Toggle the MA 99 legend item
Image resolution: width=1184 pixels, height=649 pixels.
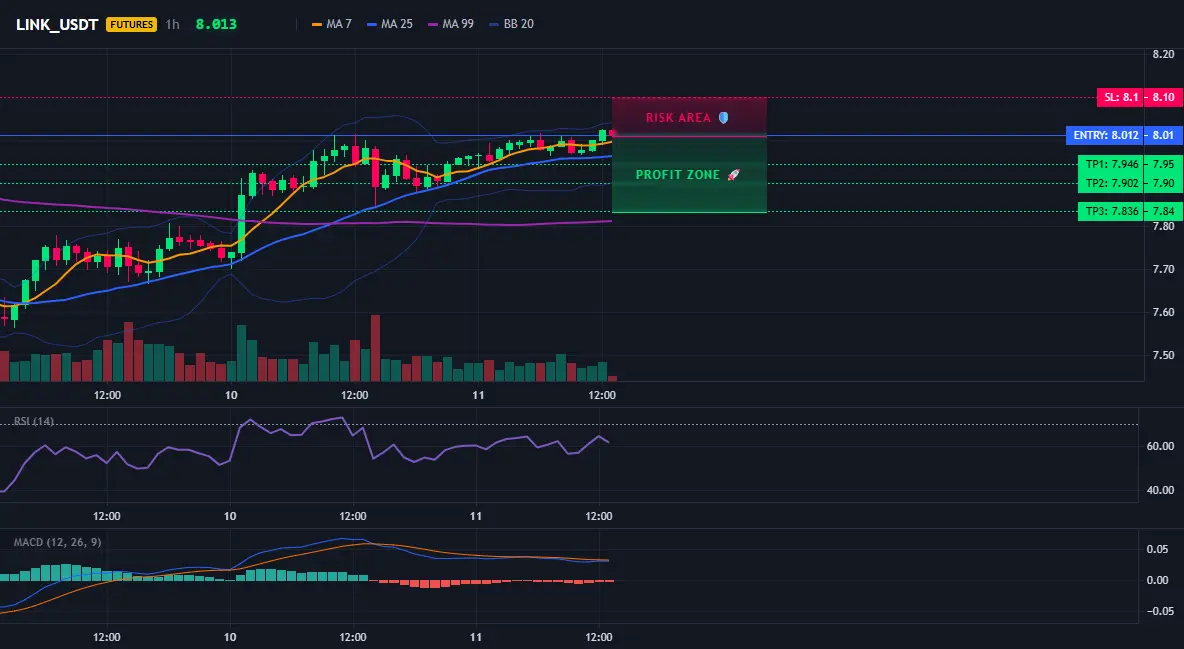(x=451, y=24)
